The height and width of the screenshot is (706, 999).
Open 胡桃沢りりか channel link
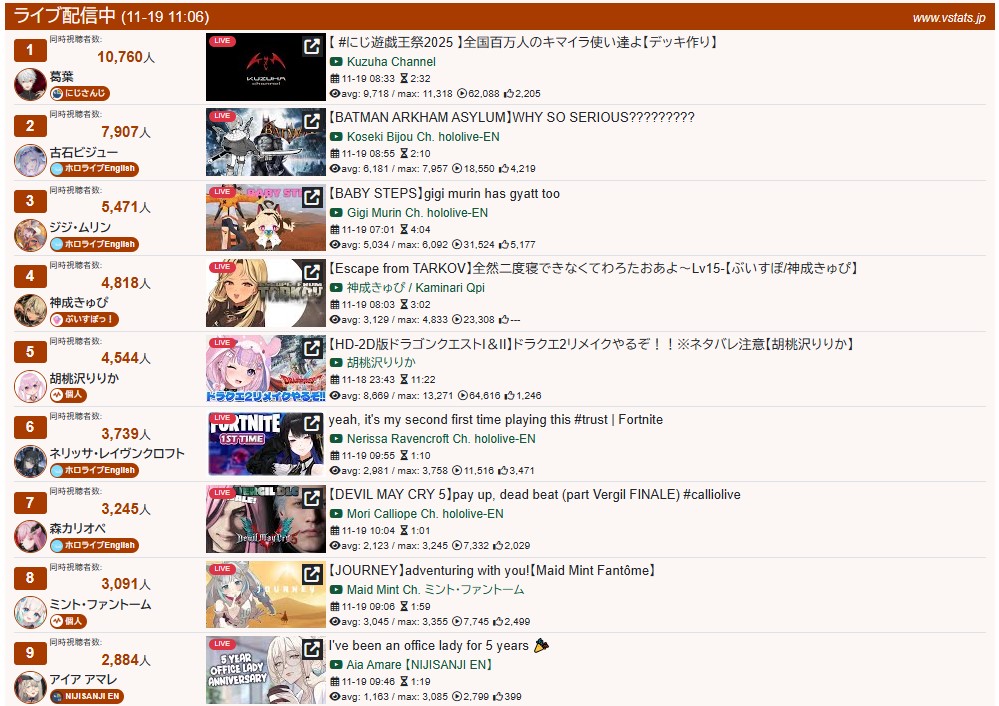[x=381, y=363]
